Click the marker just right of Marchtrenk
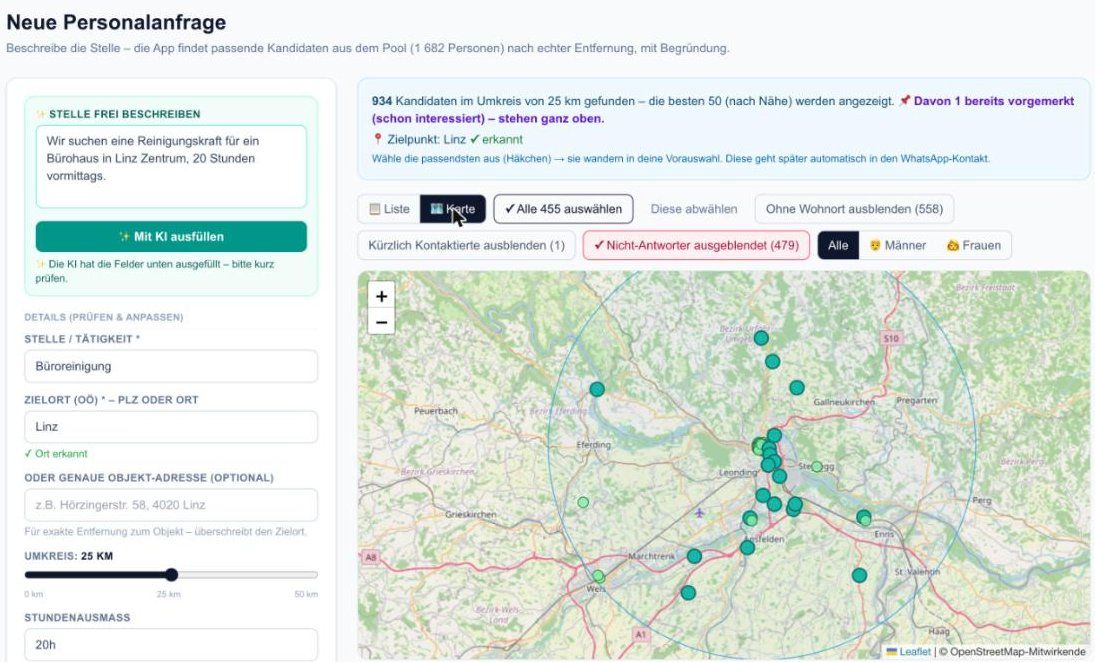Screen dimensions: 1095x662 (x=694, y=557)
